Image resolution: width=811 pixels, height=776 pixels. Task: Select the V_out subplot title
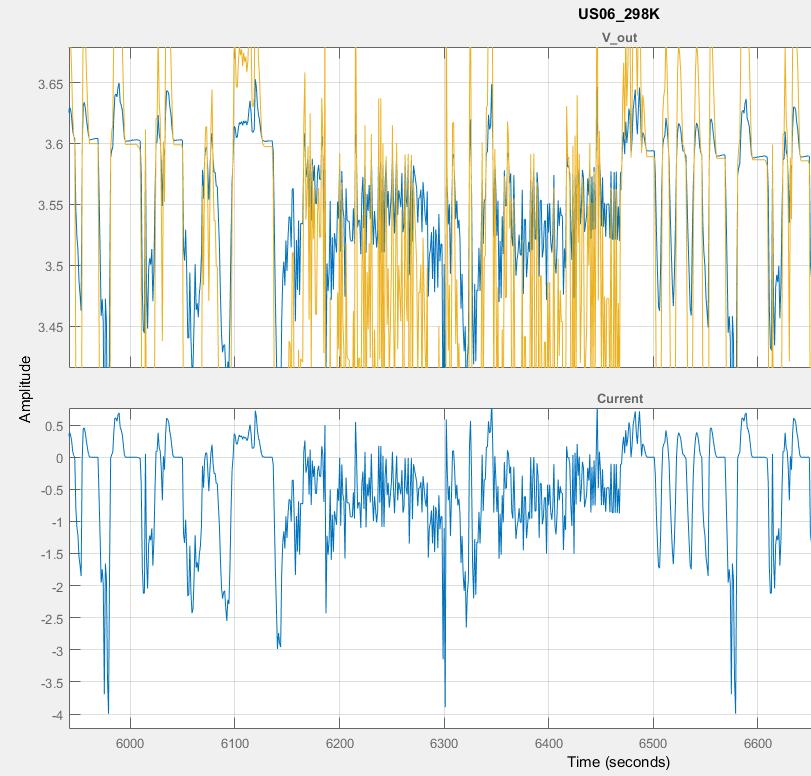pyautogui.click(x=619, y=38)
